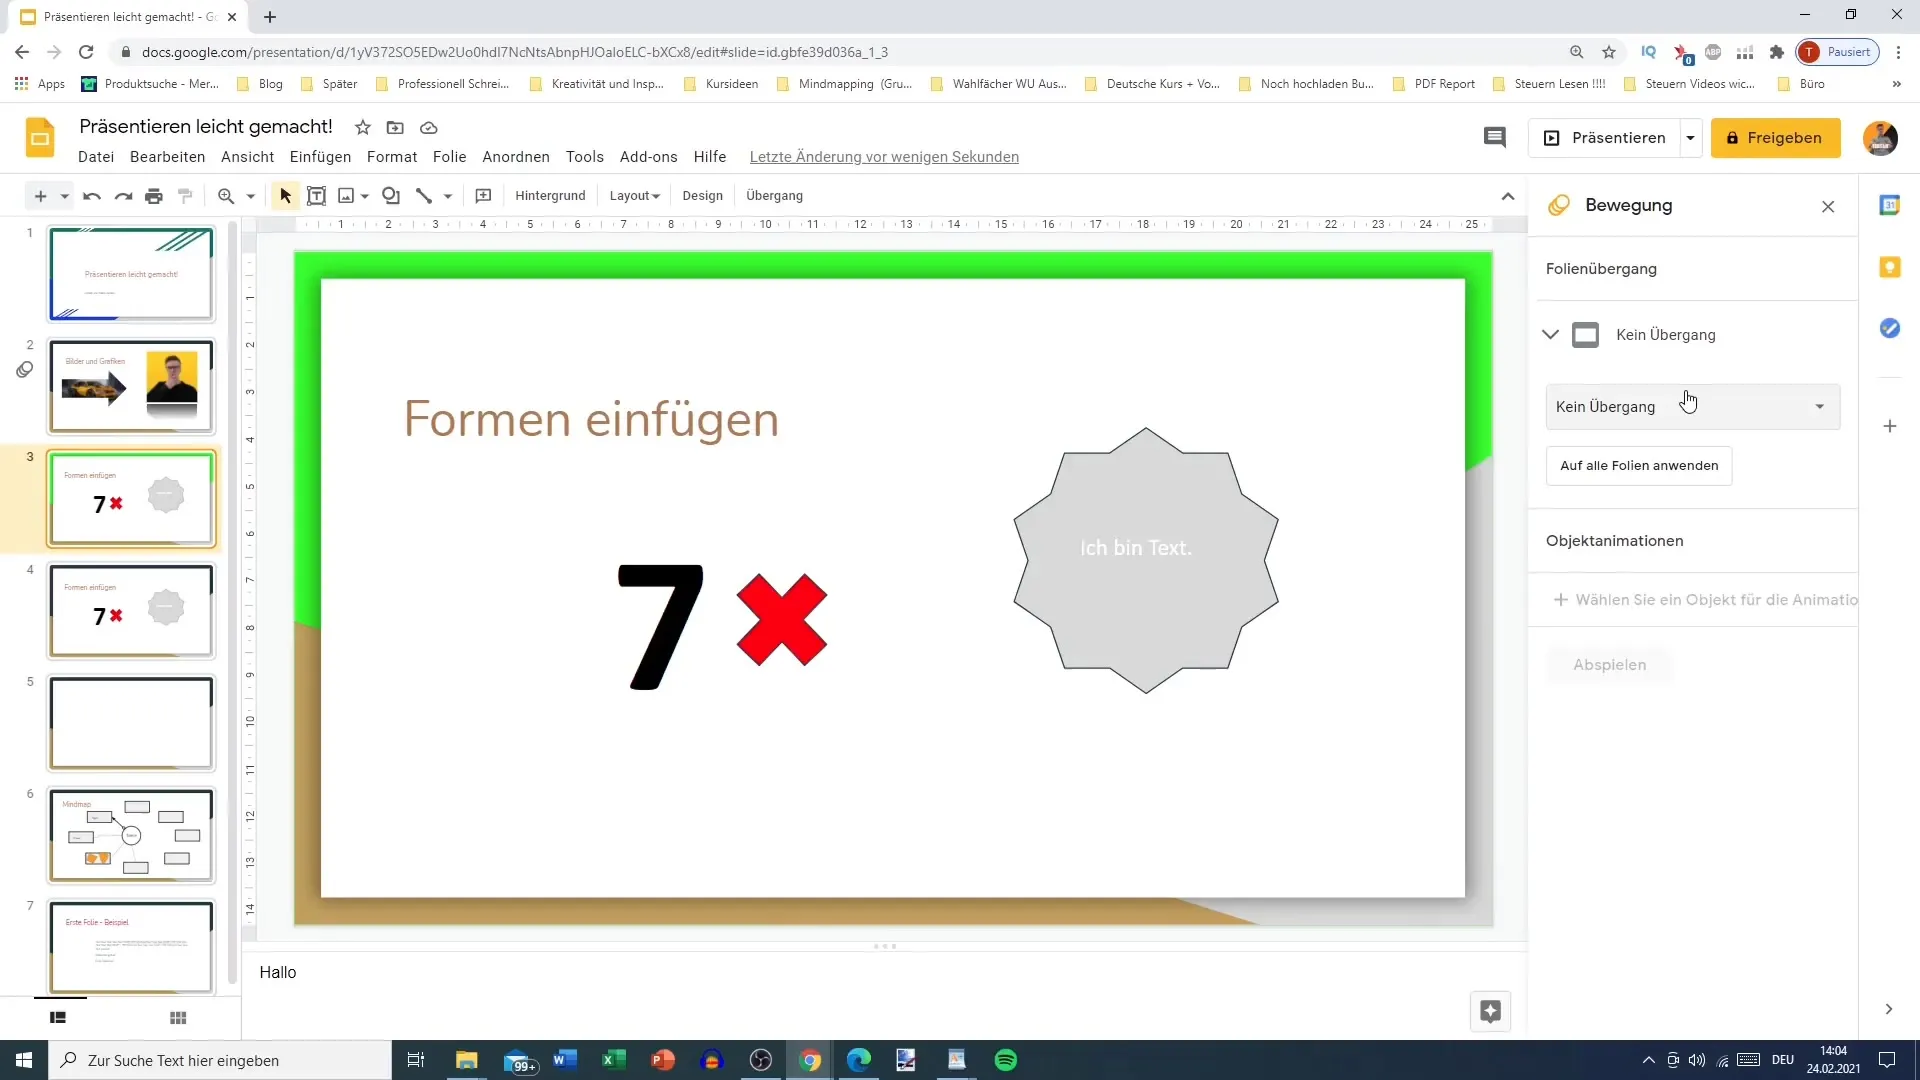Click the redo arrow in toolbar
The height and width of the screenshot is (1080, 1920).
123,196
